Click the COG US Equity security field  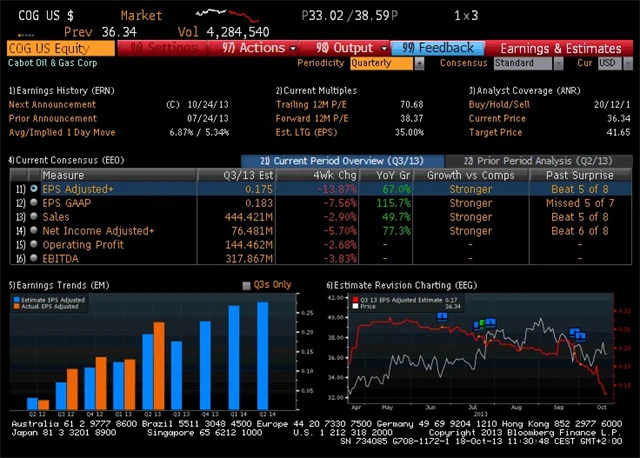point(61,49)
